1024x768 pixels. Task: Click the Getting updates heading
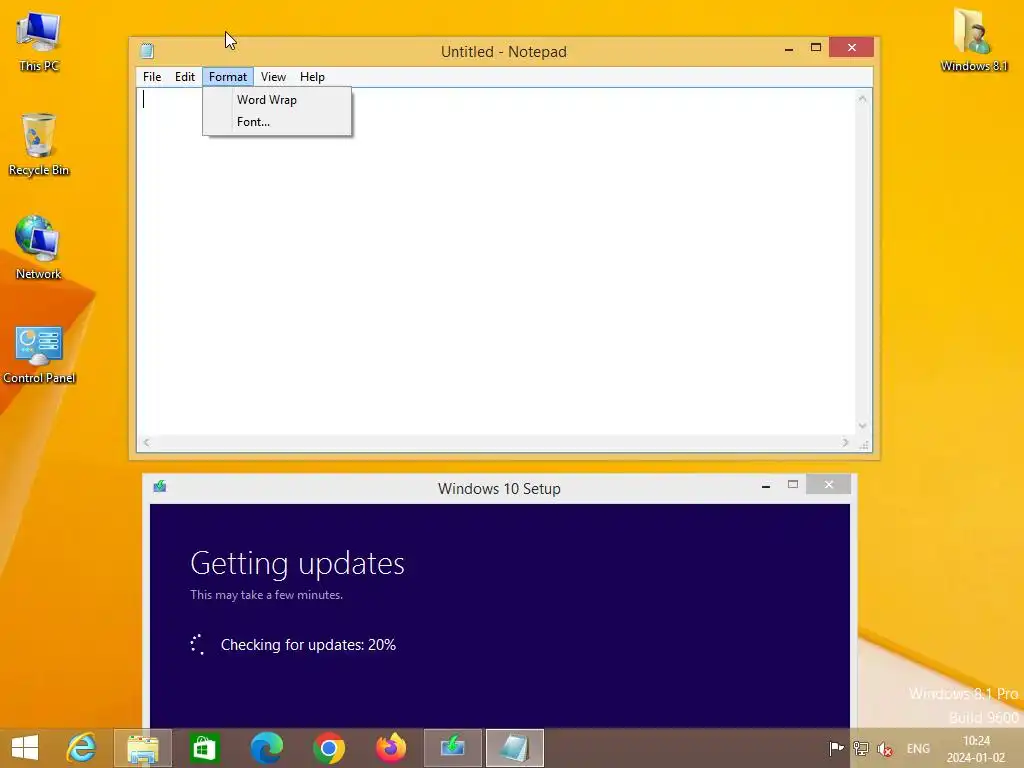click(297, 564)
